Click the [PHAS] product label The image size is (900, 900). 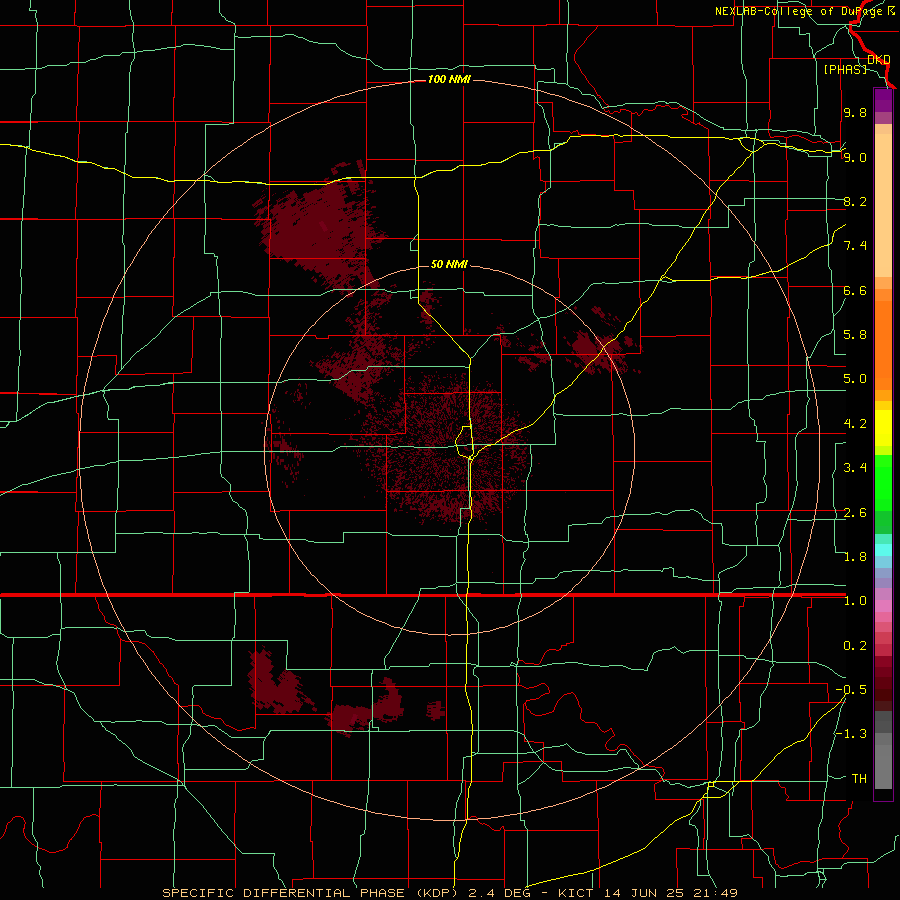coord(845,69)
